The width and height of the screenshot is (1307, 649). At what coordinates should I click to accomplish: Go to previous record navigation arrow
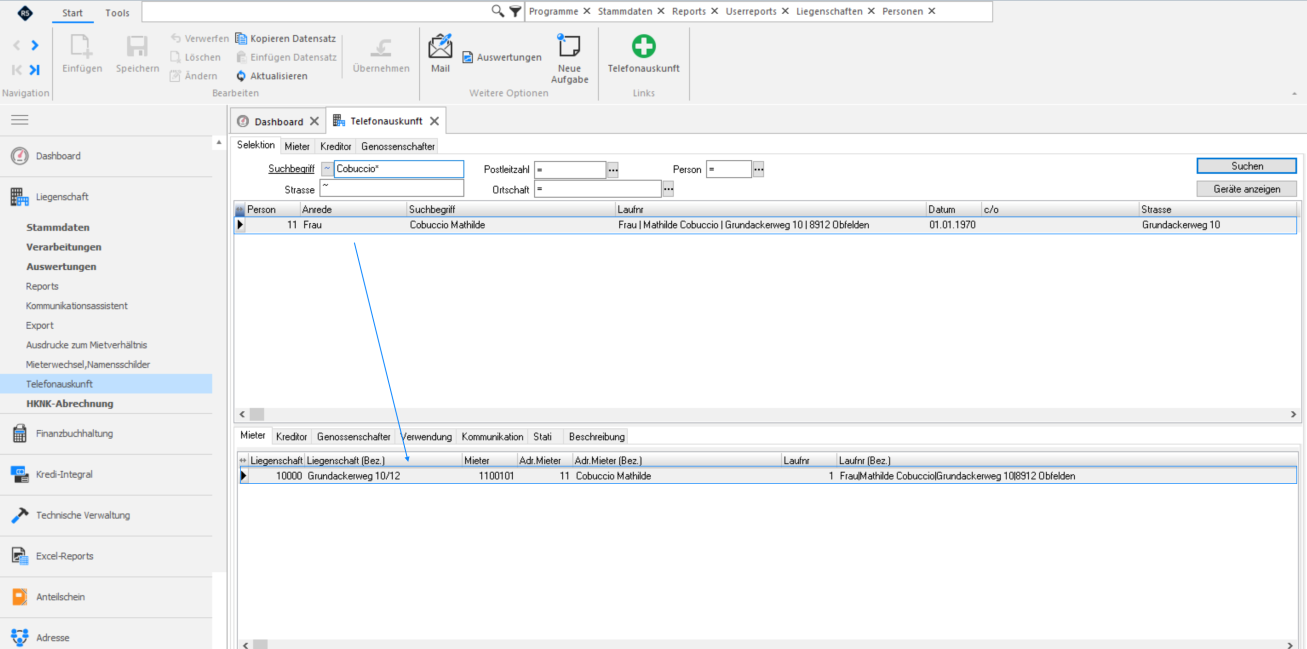[16, 45]
